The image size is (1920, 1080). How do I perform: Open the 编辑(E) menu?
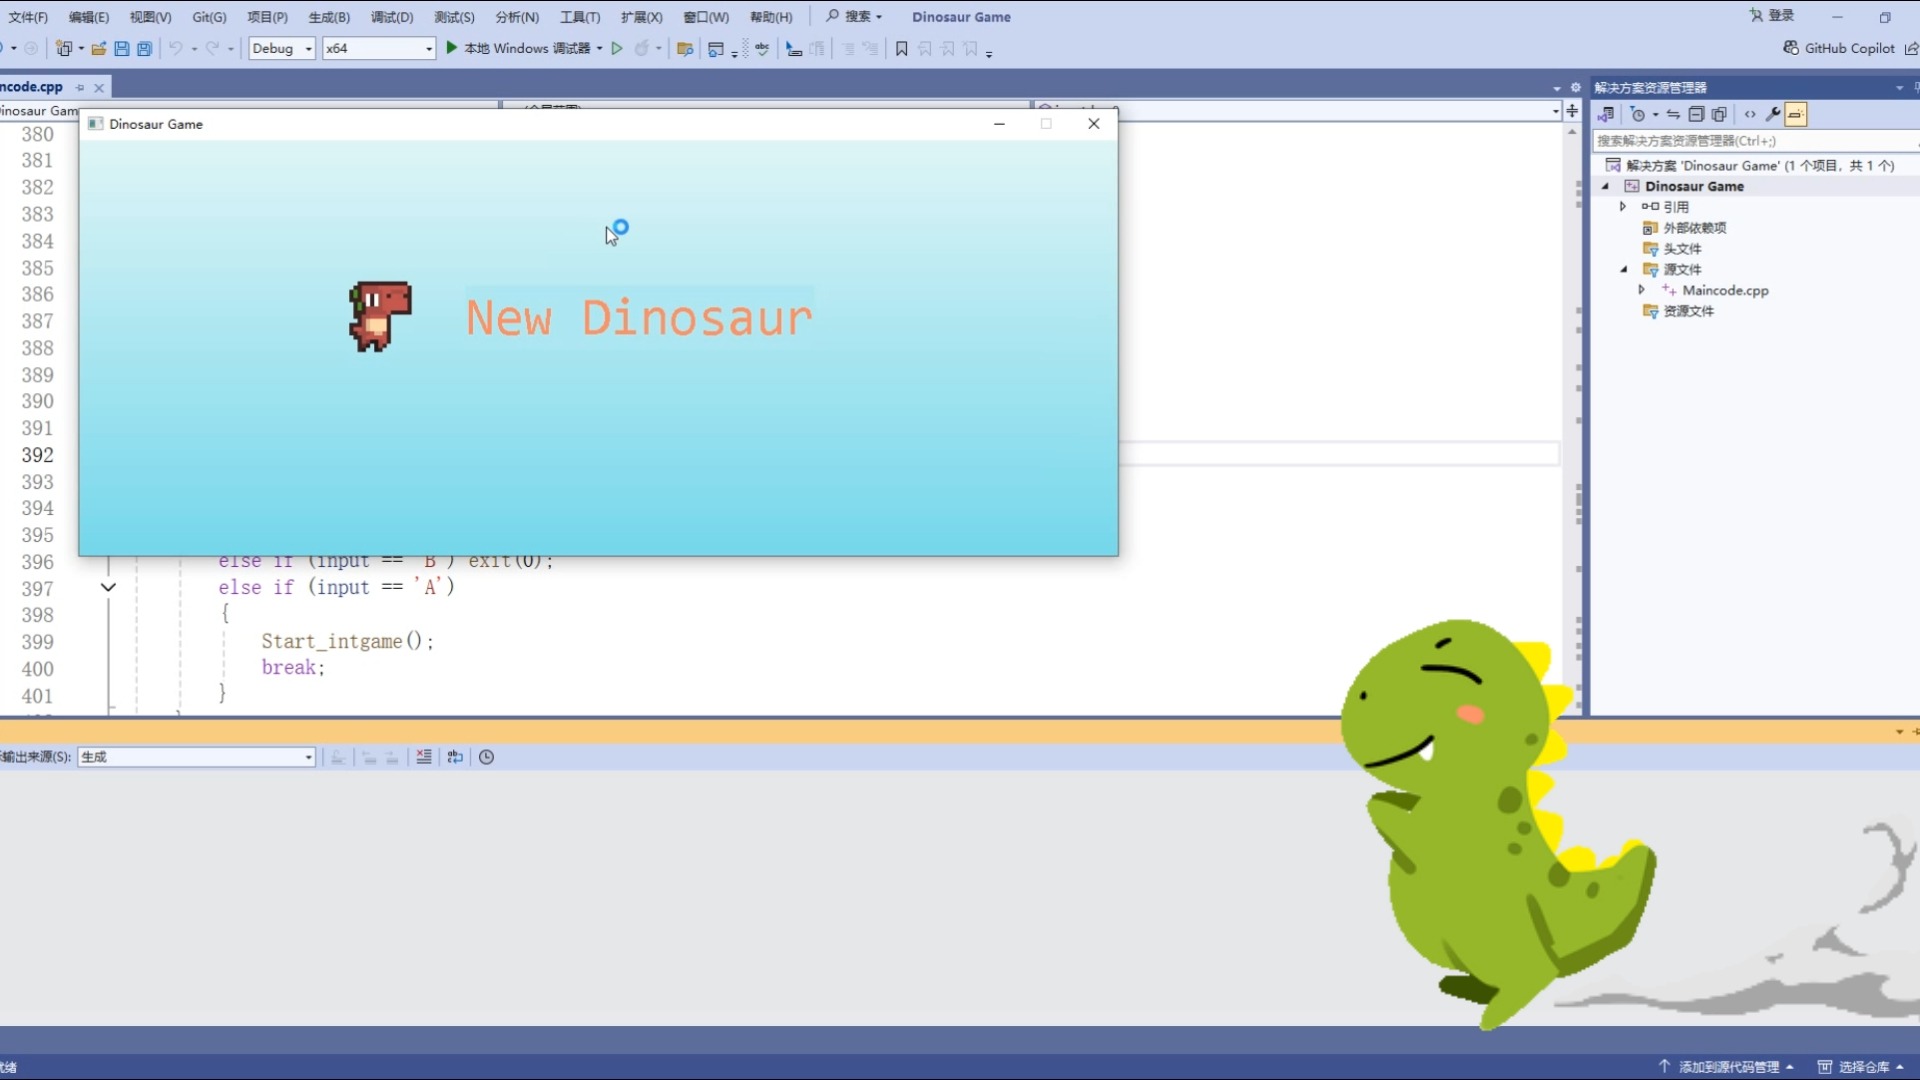pyautogui.click(x=88, y=17)
